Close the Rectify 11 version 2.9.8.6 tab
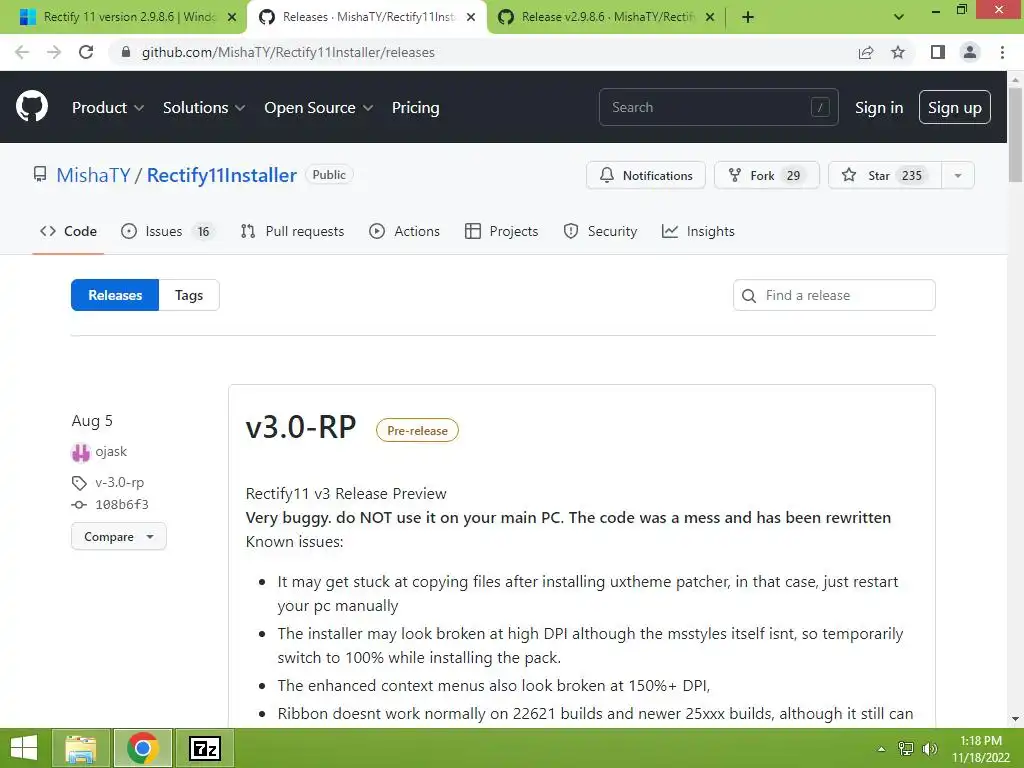 pyautogui.click(x=232, y=17)
